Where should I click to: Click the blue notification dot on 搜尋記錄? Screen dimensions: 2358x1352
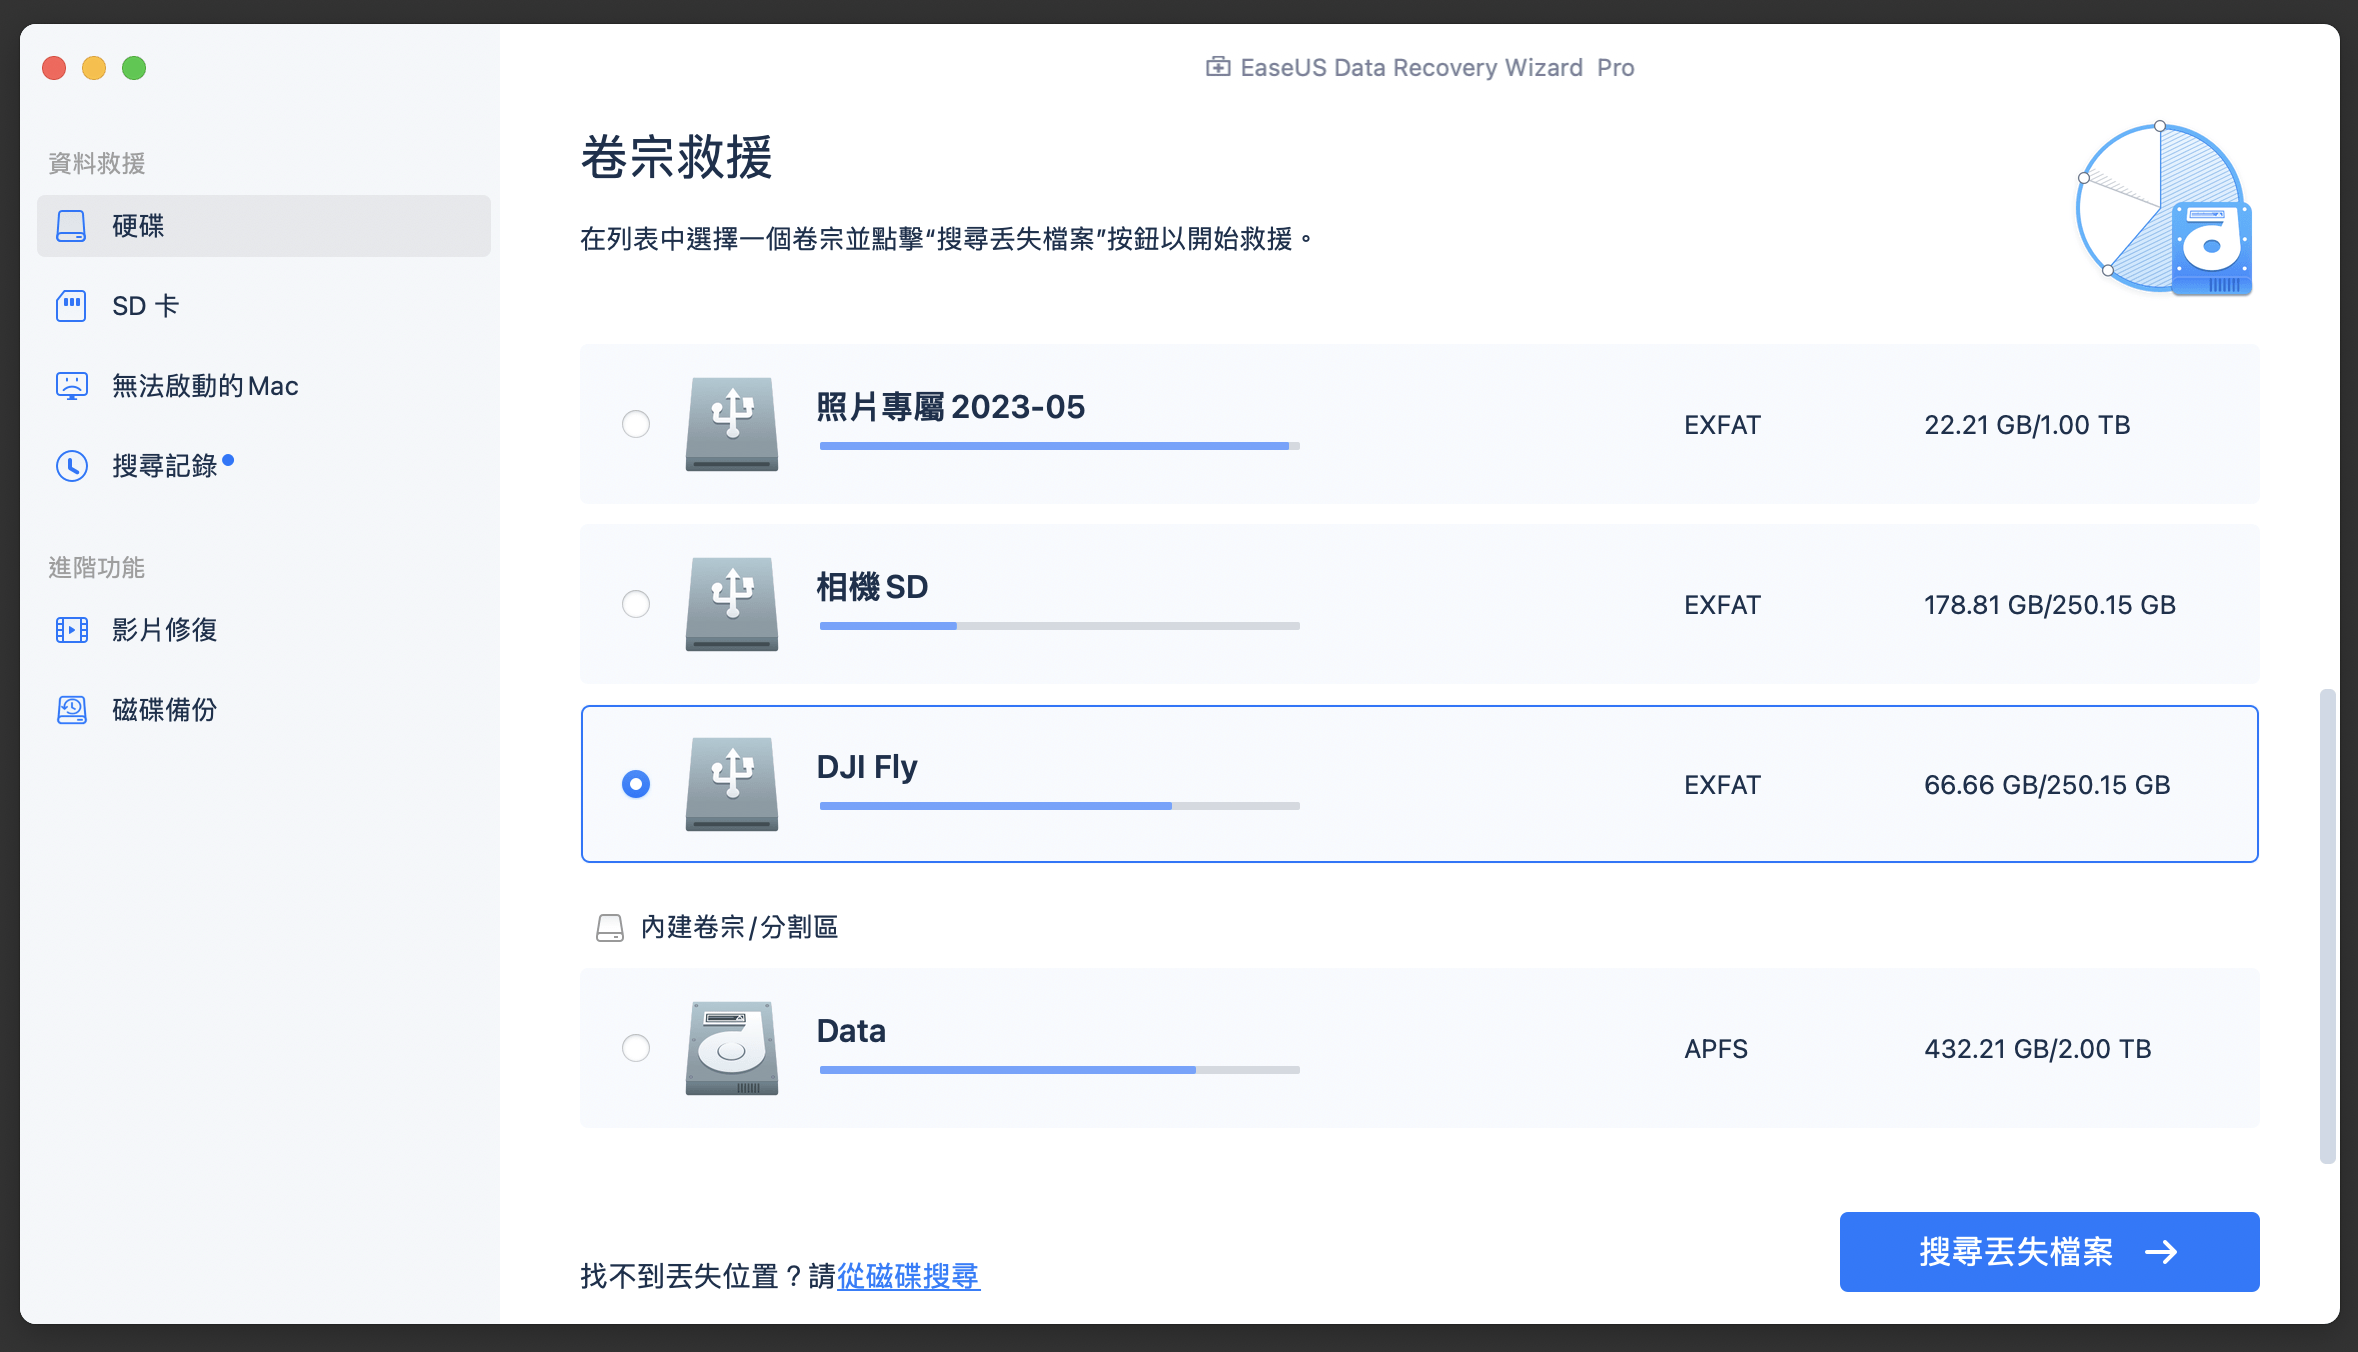tap(228, 460)
